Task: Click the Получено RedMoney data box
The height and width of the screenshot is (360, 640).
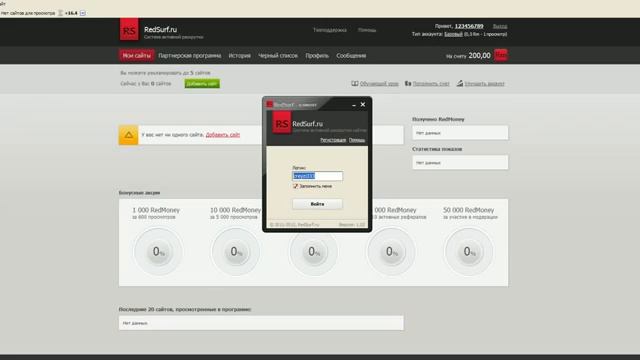Action: pyautogui.click(x=460, y=133)
